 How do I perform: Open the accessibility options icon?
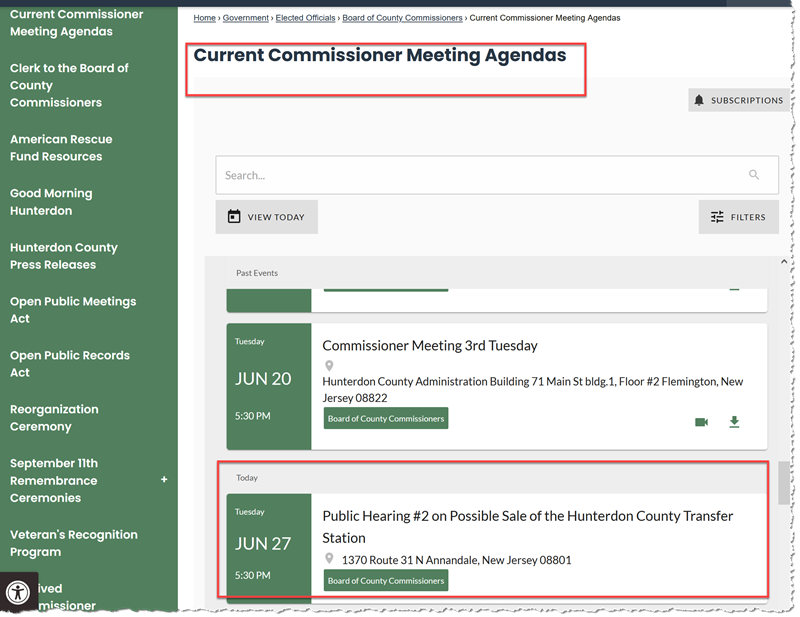click(19, 593)
